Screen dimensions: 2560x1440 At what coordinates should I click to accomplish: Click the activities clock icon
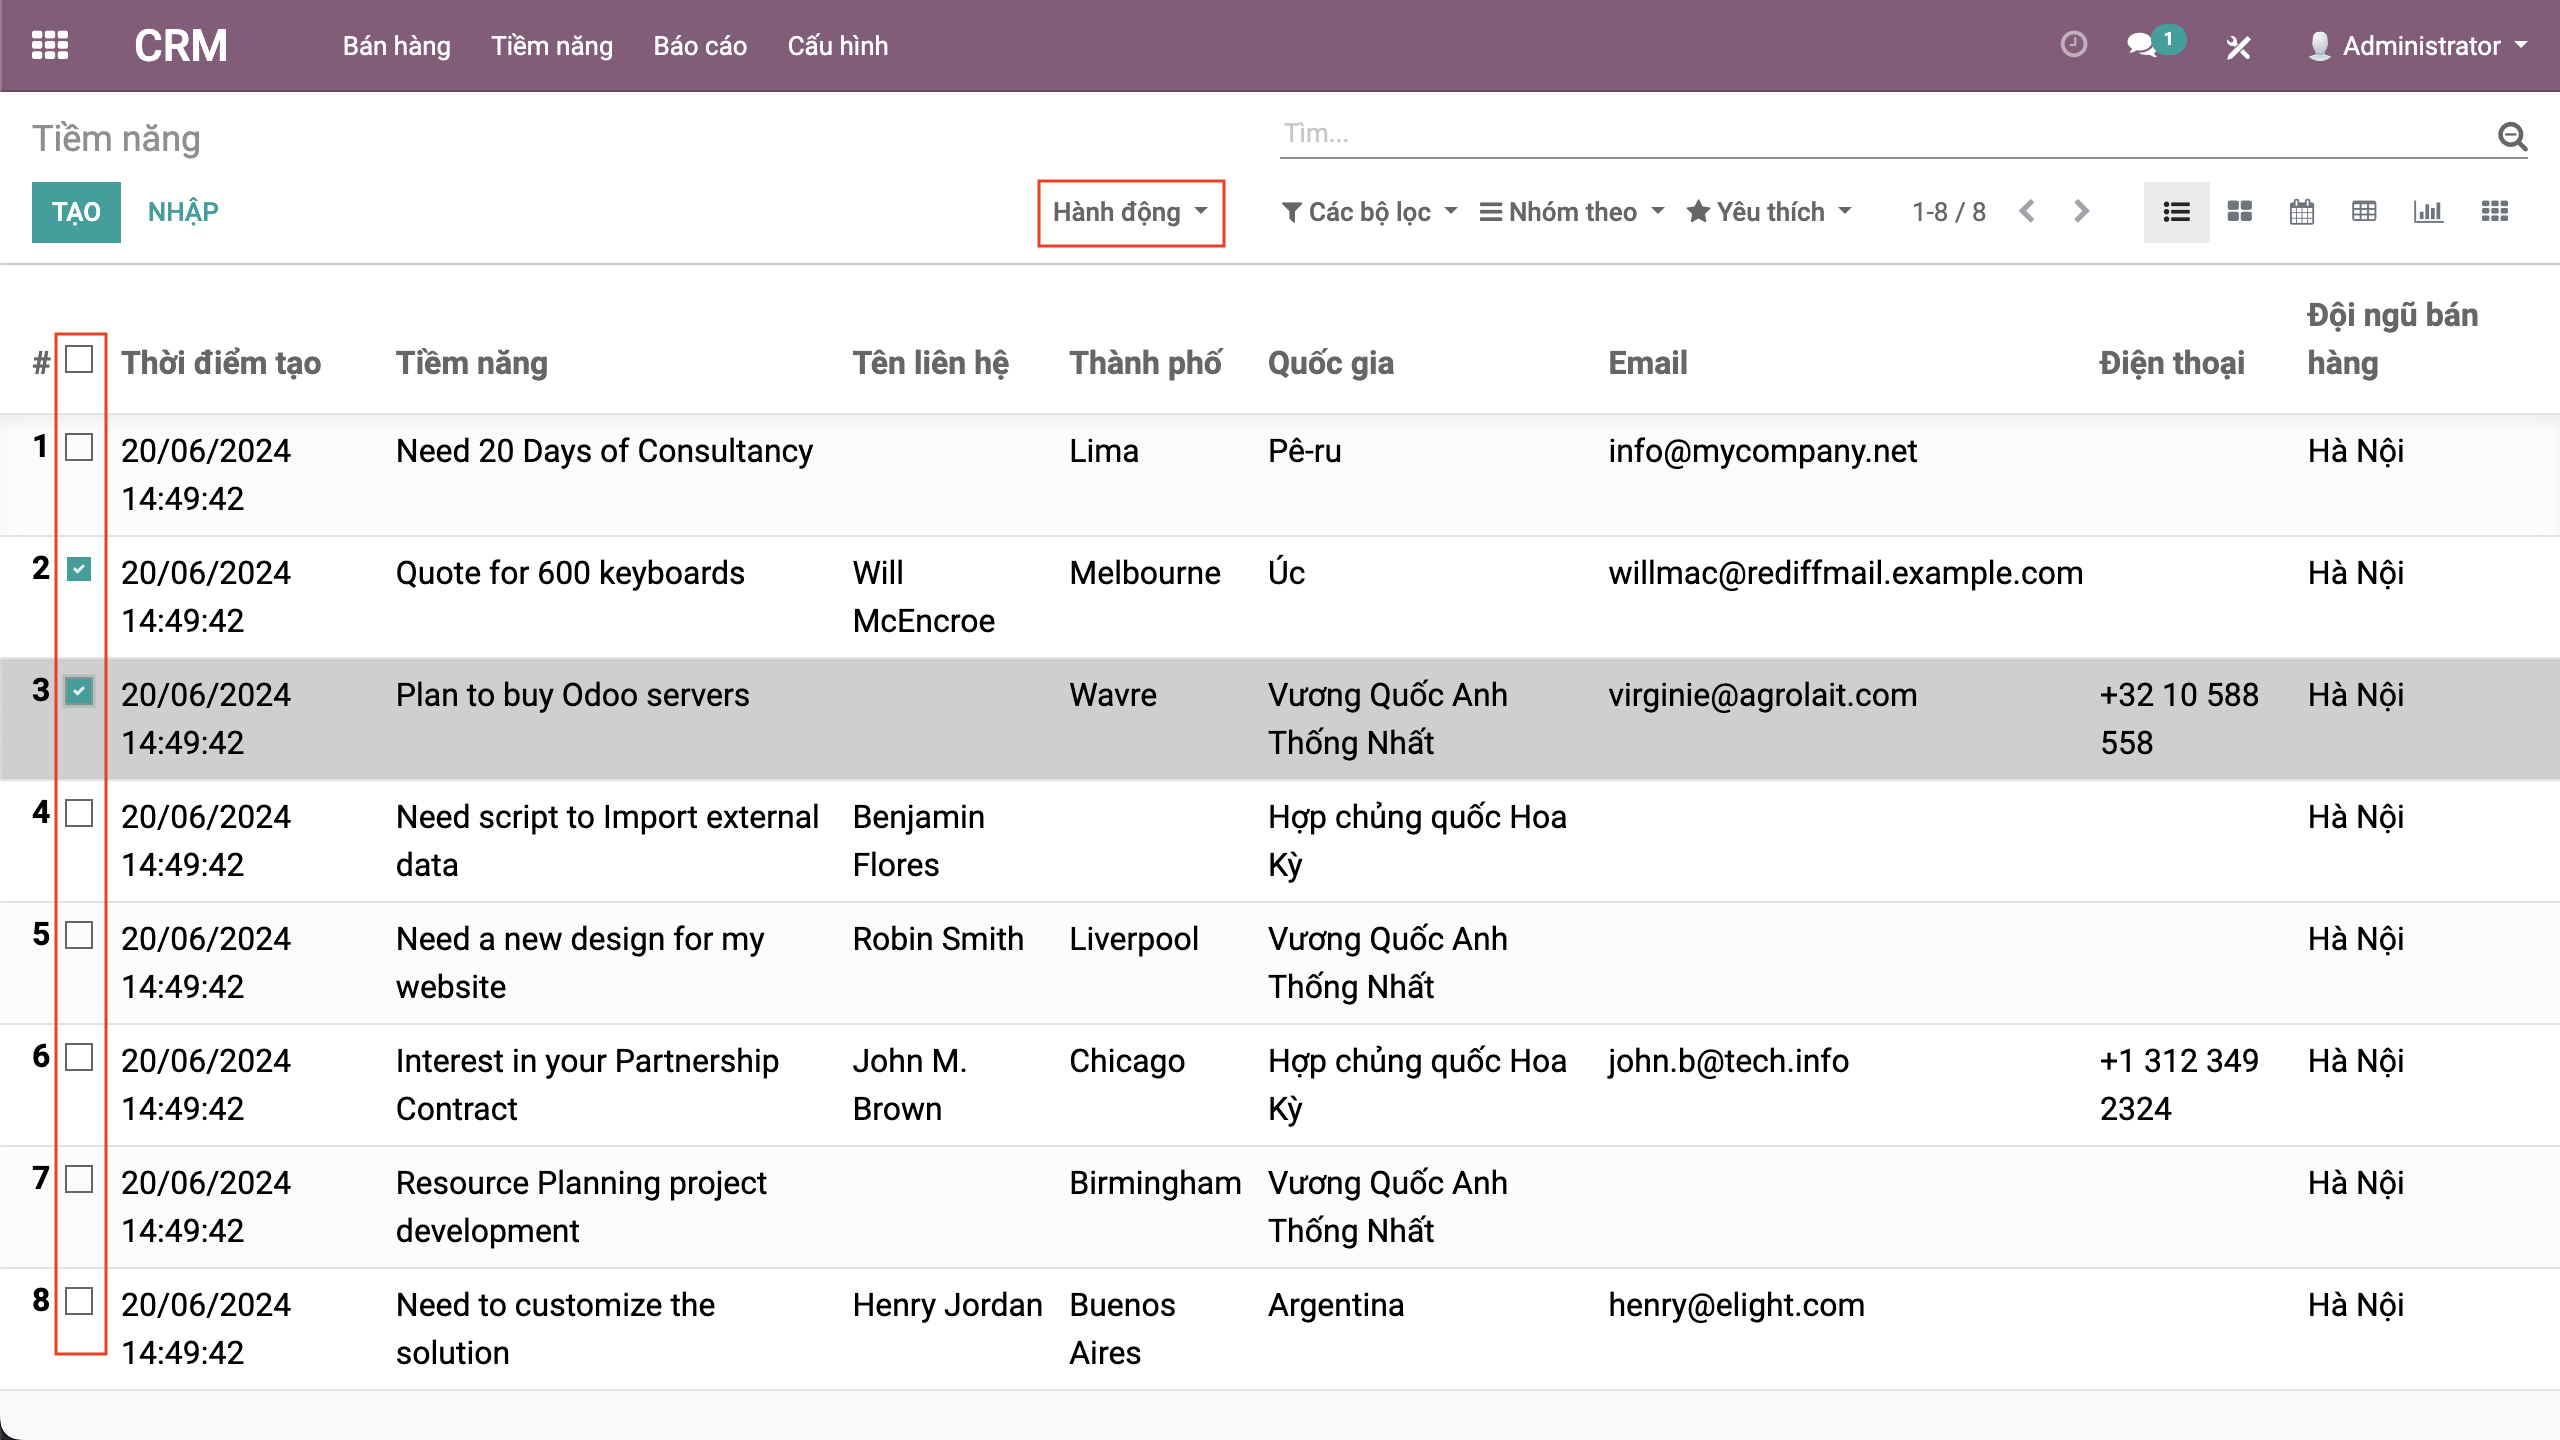[x=2074, y=45]
